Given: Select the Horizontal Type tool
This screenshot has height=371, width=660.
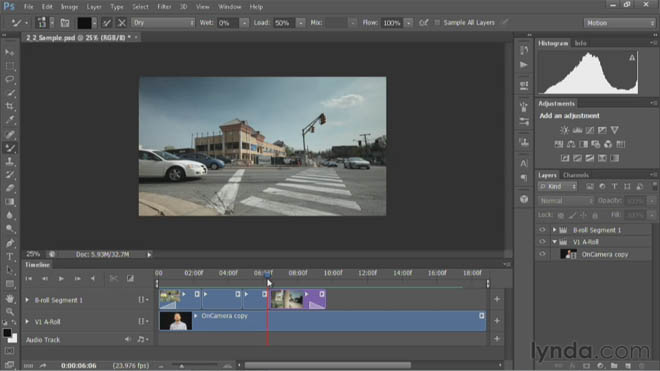Looking at the screenshot, I should pos(10,256).
